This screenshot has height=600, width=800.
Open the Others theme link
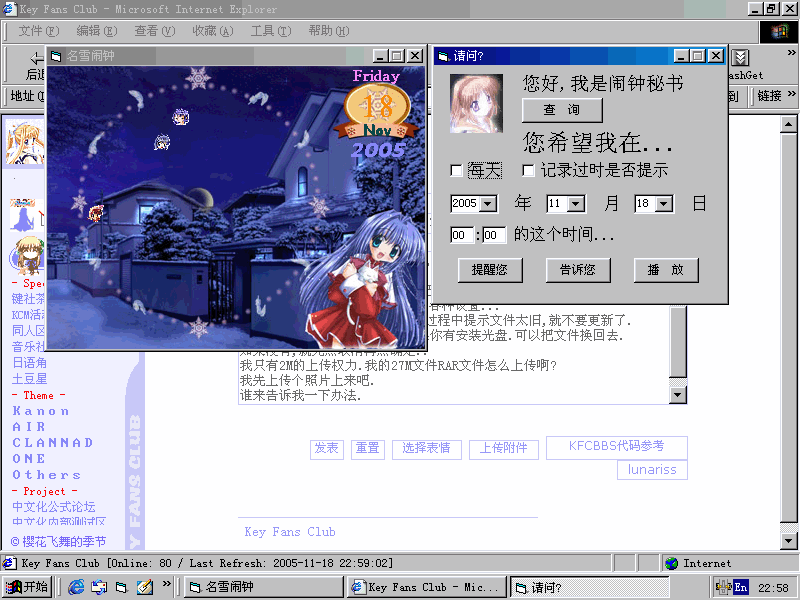(x=47, y=475)
